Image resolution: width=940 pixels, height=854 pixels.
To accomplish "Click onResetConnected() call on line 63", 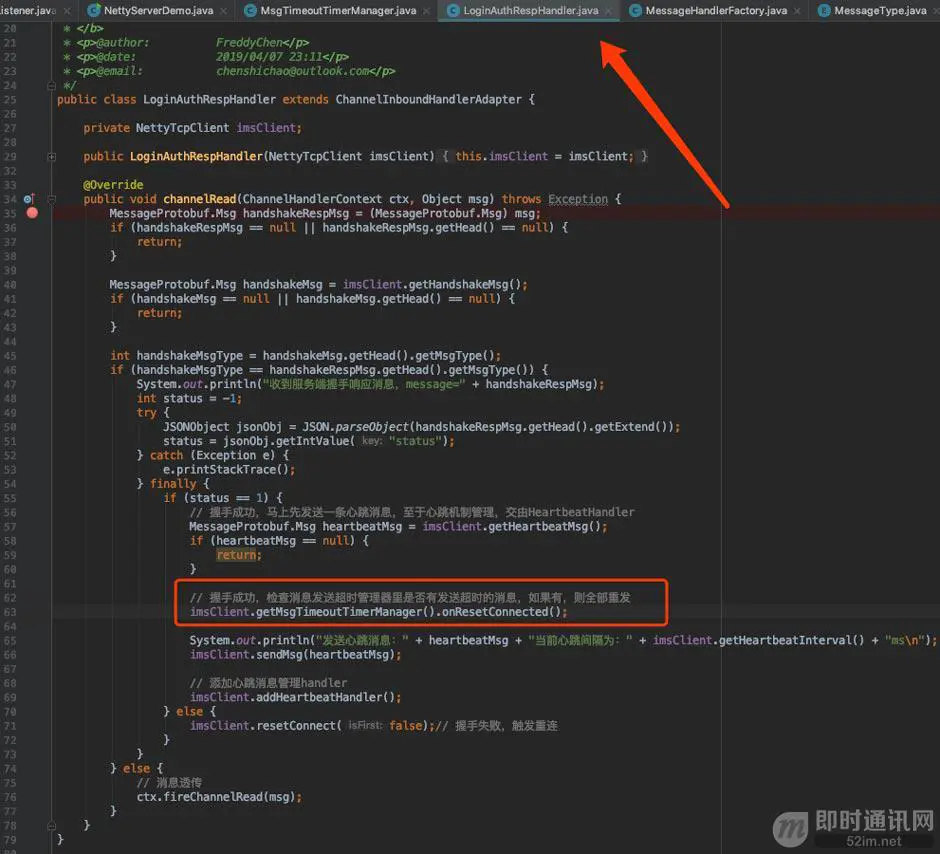I will click(501, 612).
